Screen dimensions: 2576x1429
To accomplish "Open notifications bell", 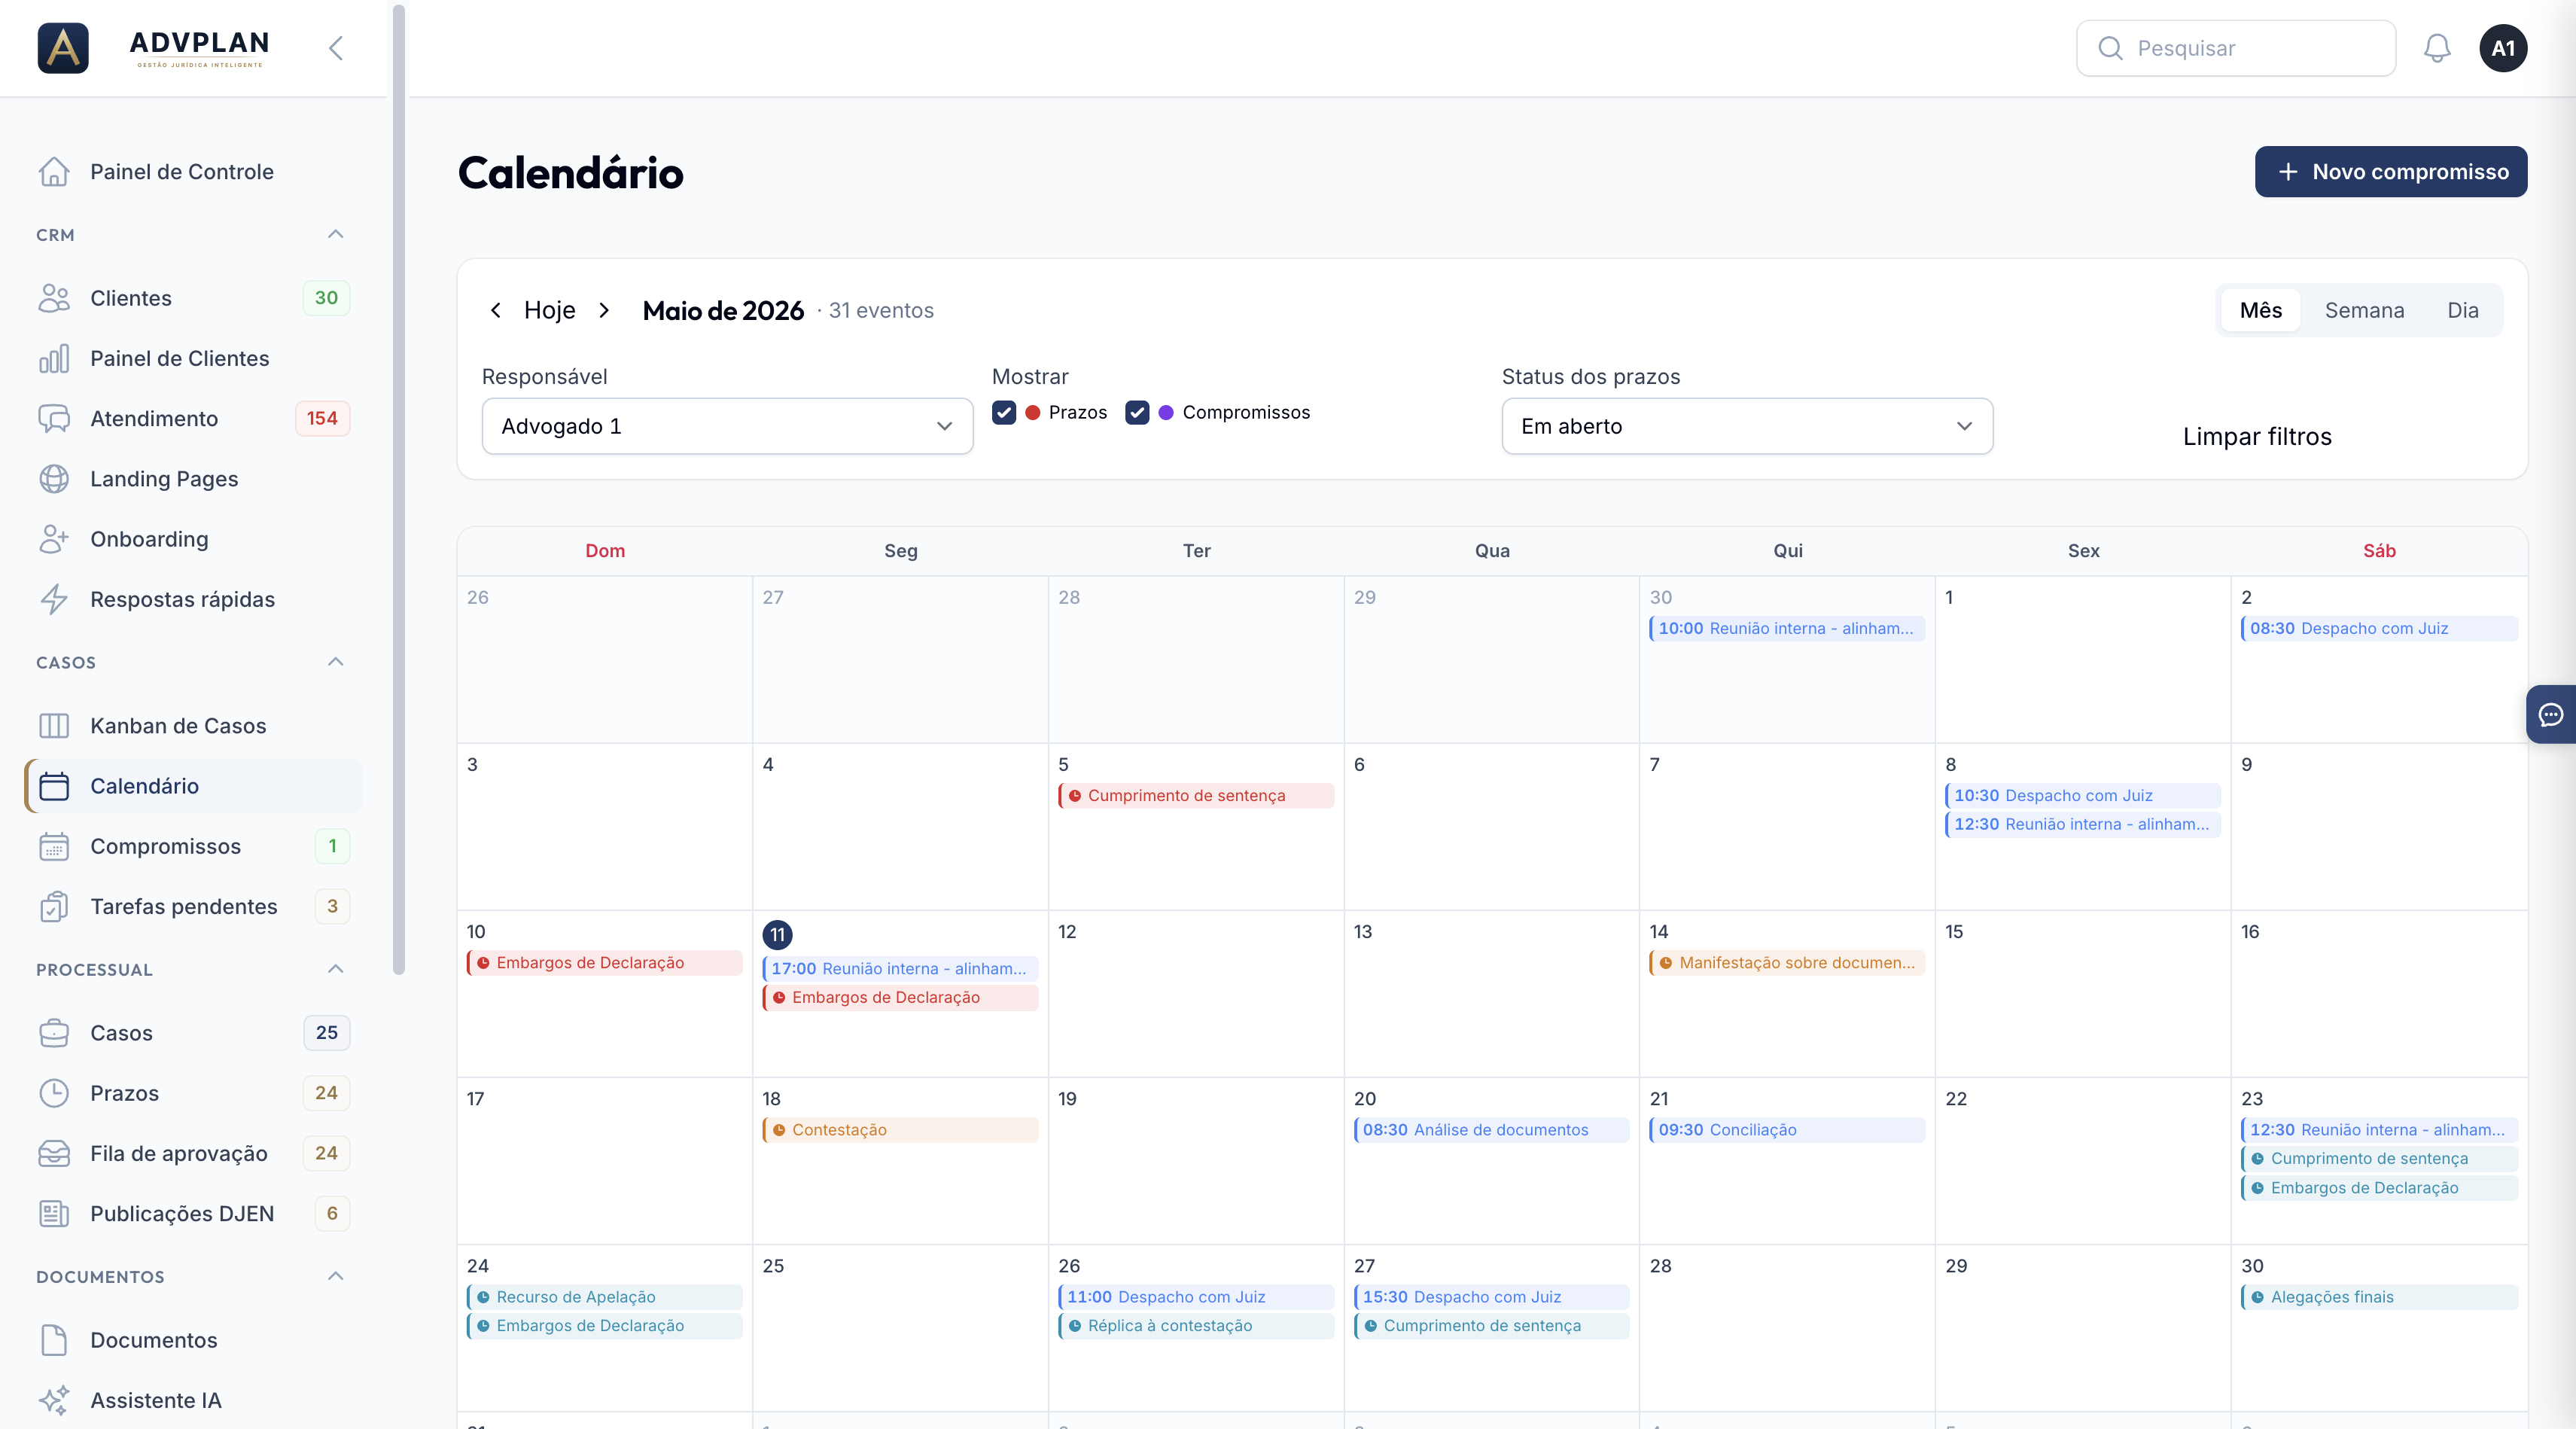I will (2437, 48).
